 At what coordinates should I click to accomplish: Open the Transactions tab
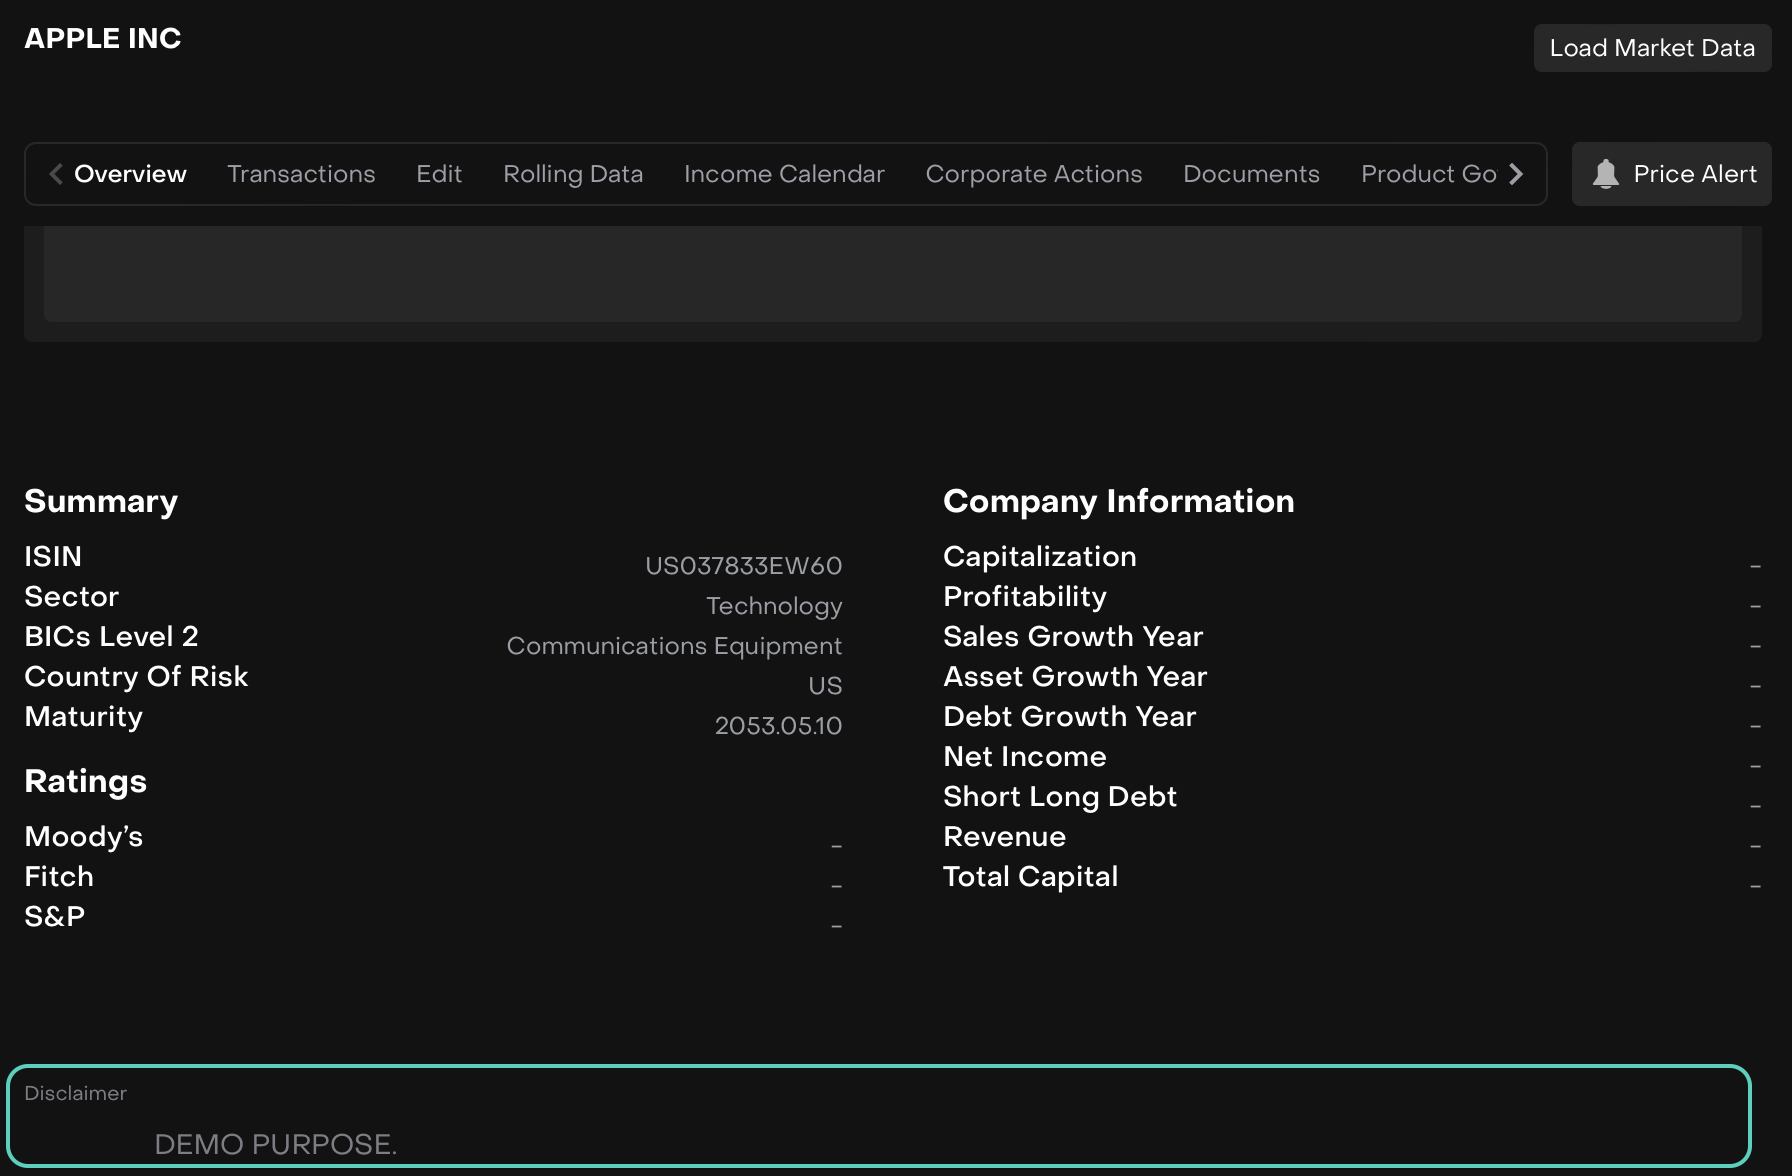301,174
